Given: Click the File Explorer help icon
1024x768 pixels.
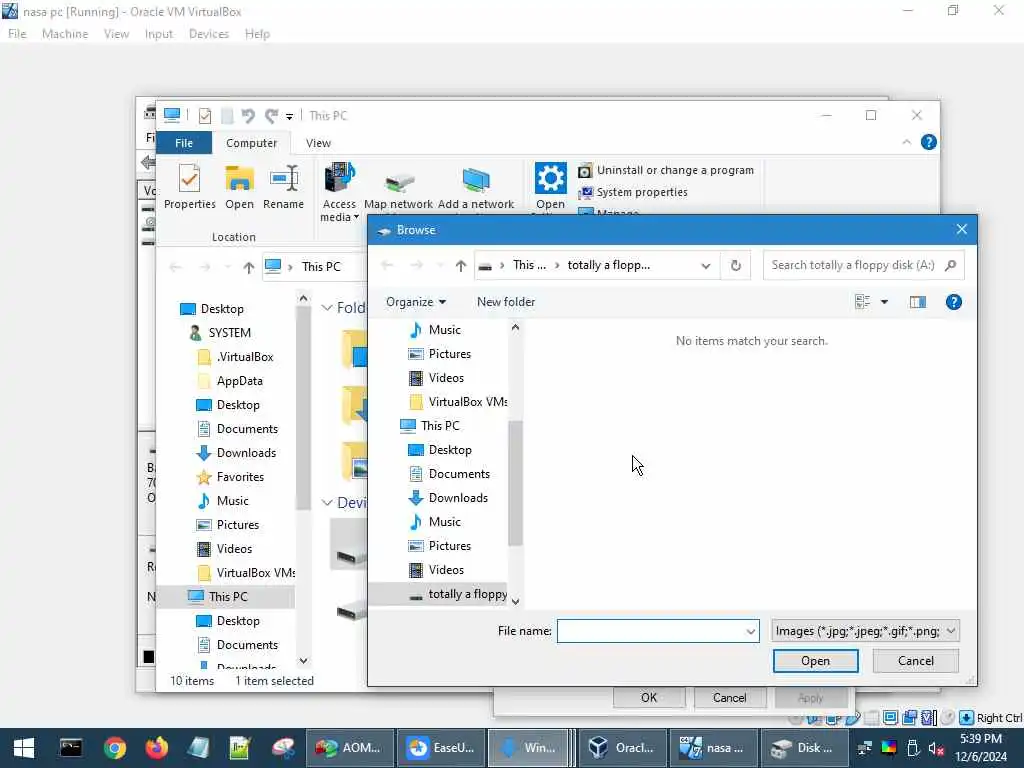Looking at the screenshot, I should (929, 142).
